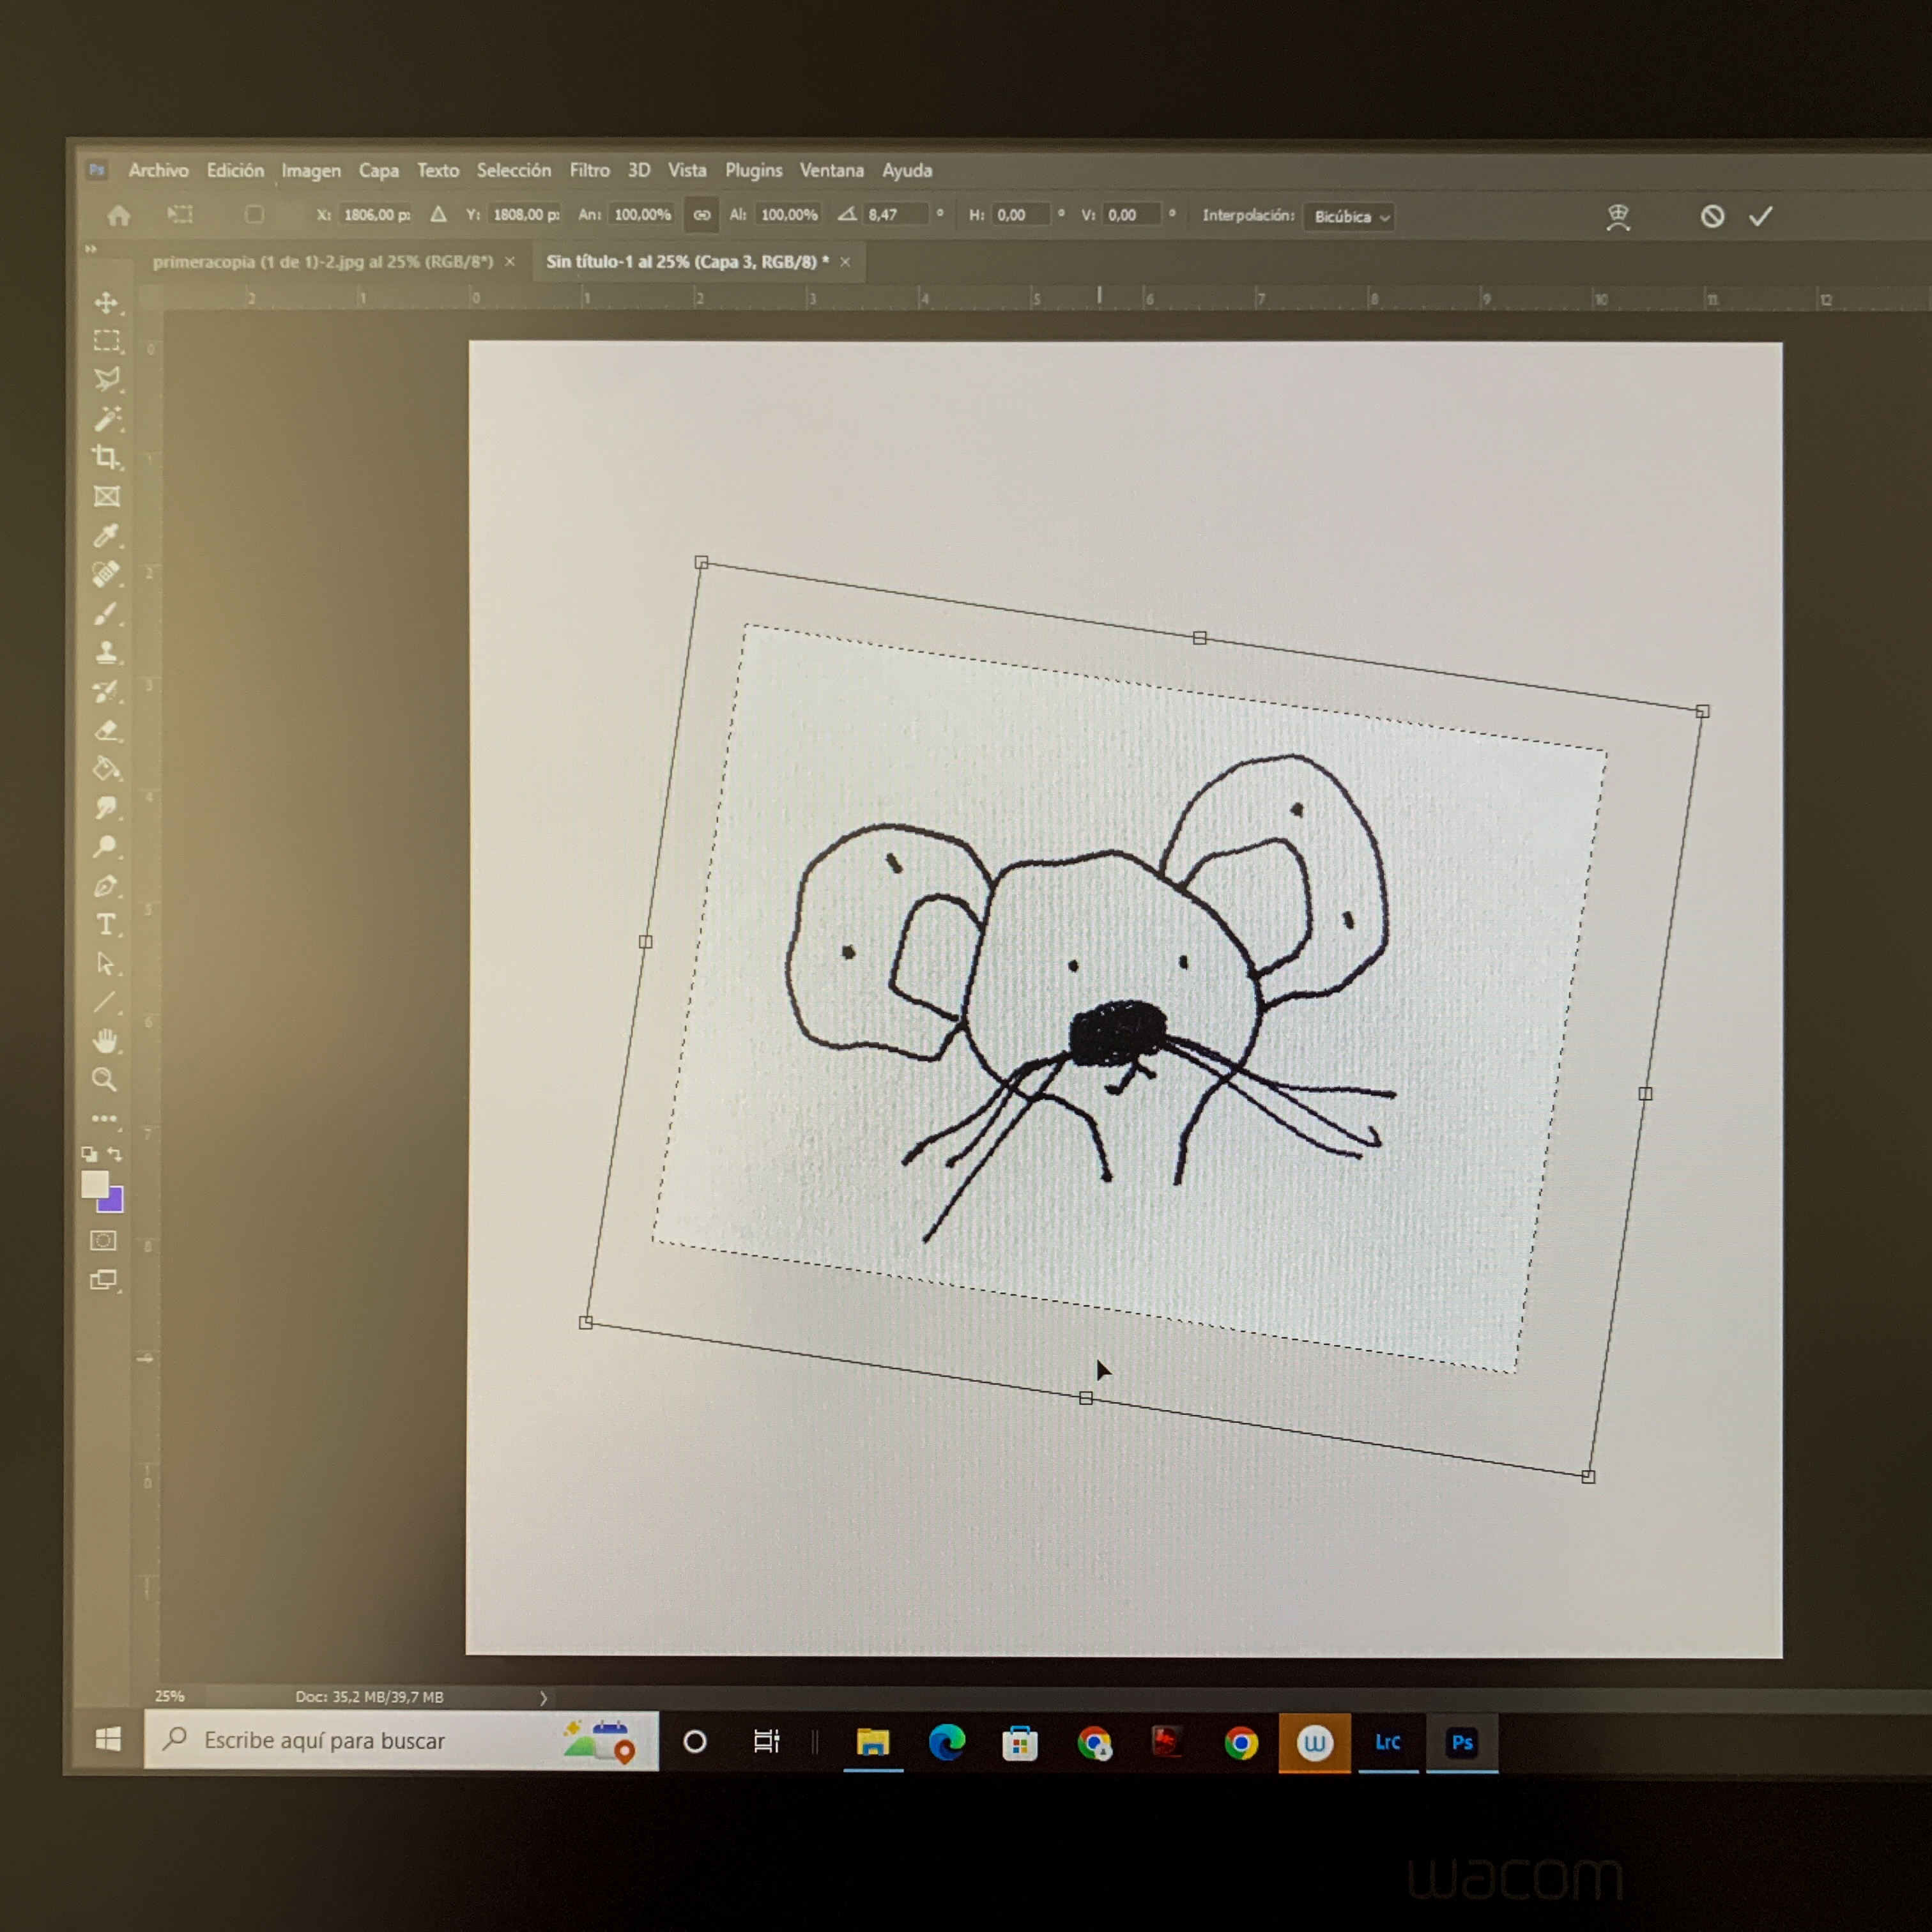
Task: Select the Clone Stamp tool
Action: coord(106,653)
